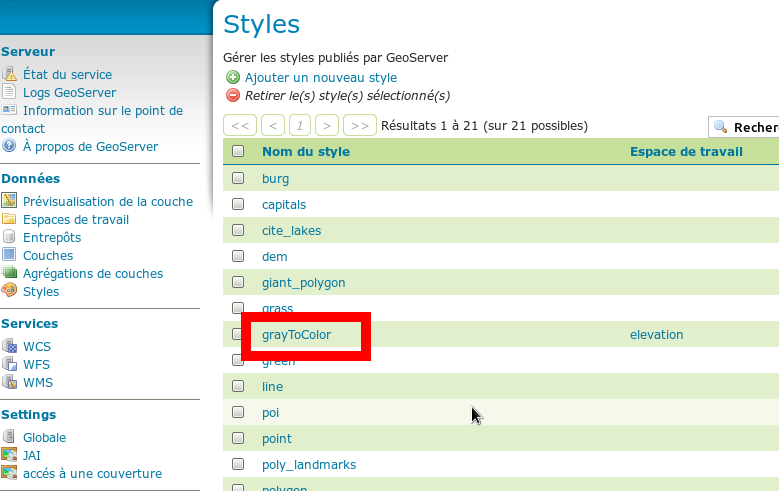Open État du service page

(68, 75)
